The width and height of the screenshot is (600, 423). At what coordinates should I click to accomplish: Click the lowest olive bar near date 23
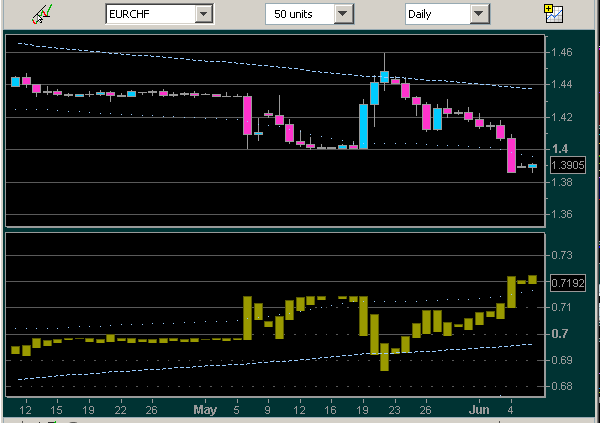coord(384,355)
